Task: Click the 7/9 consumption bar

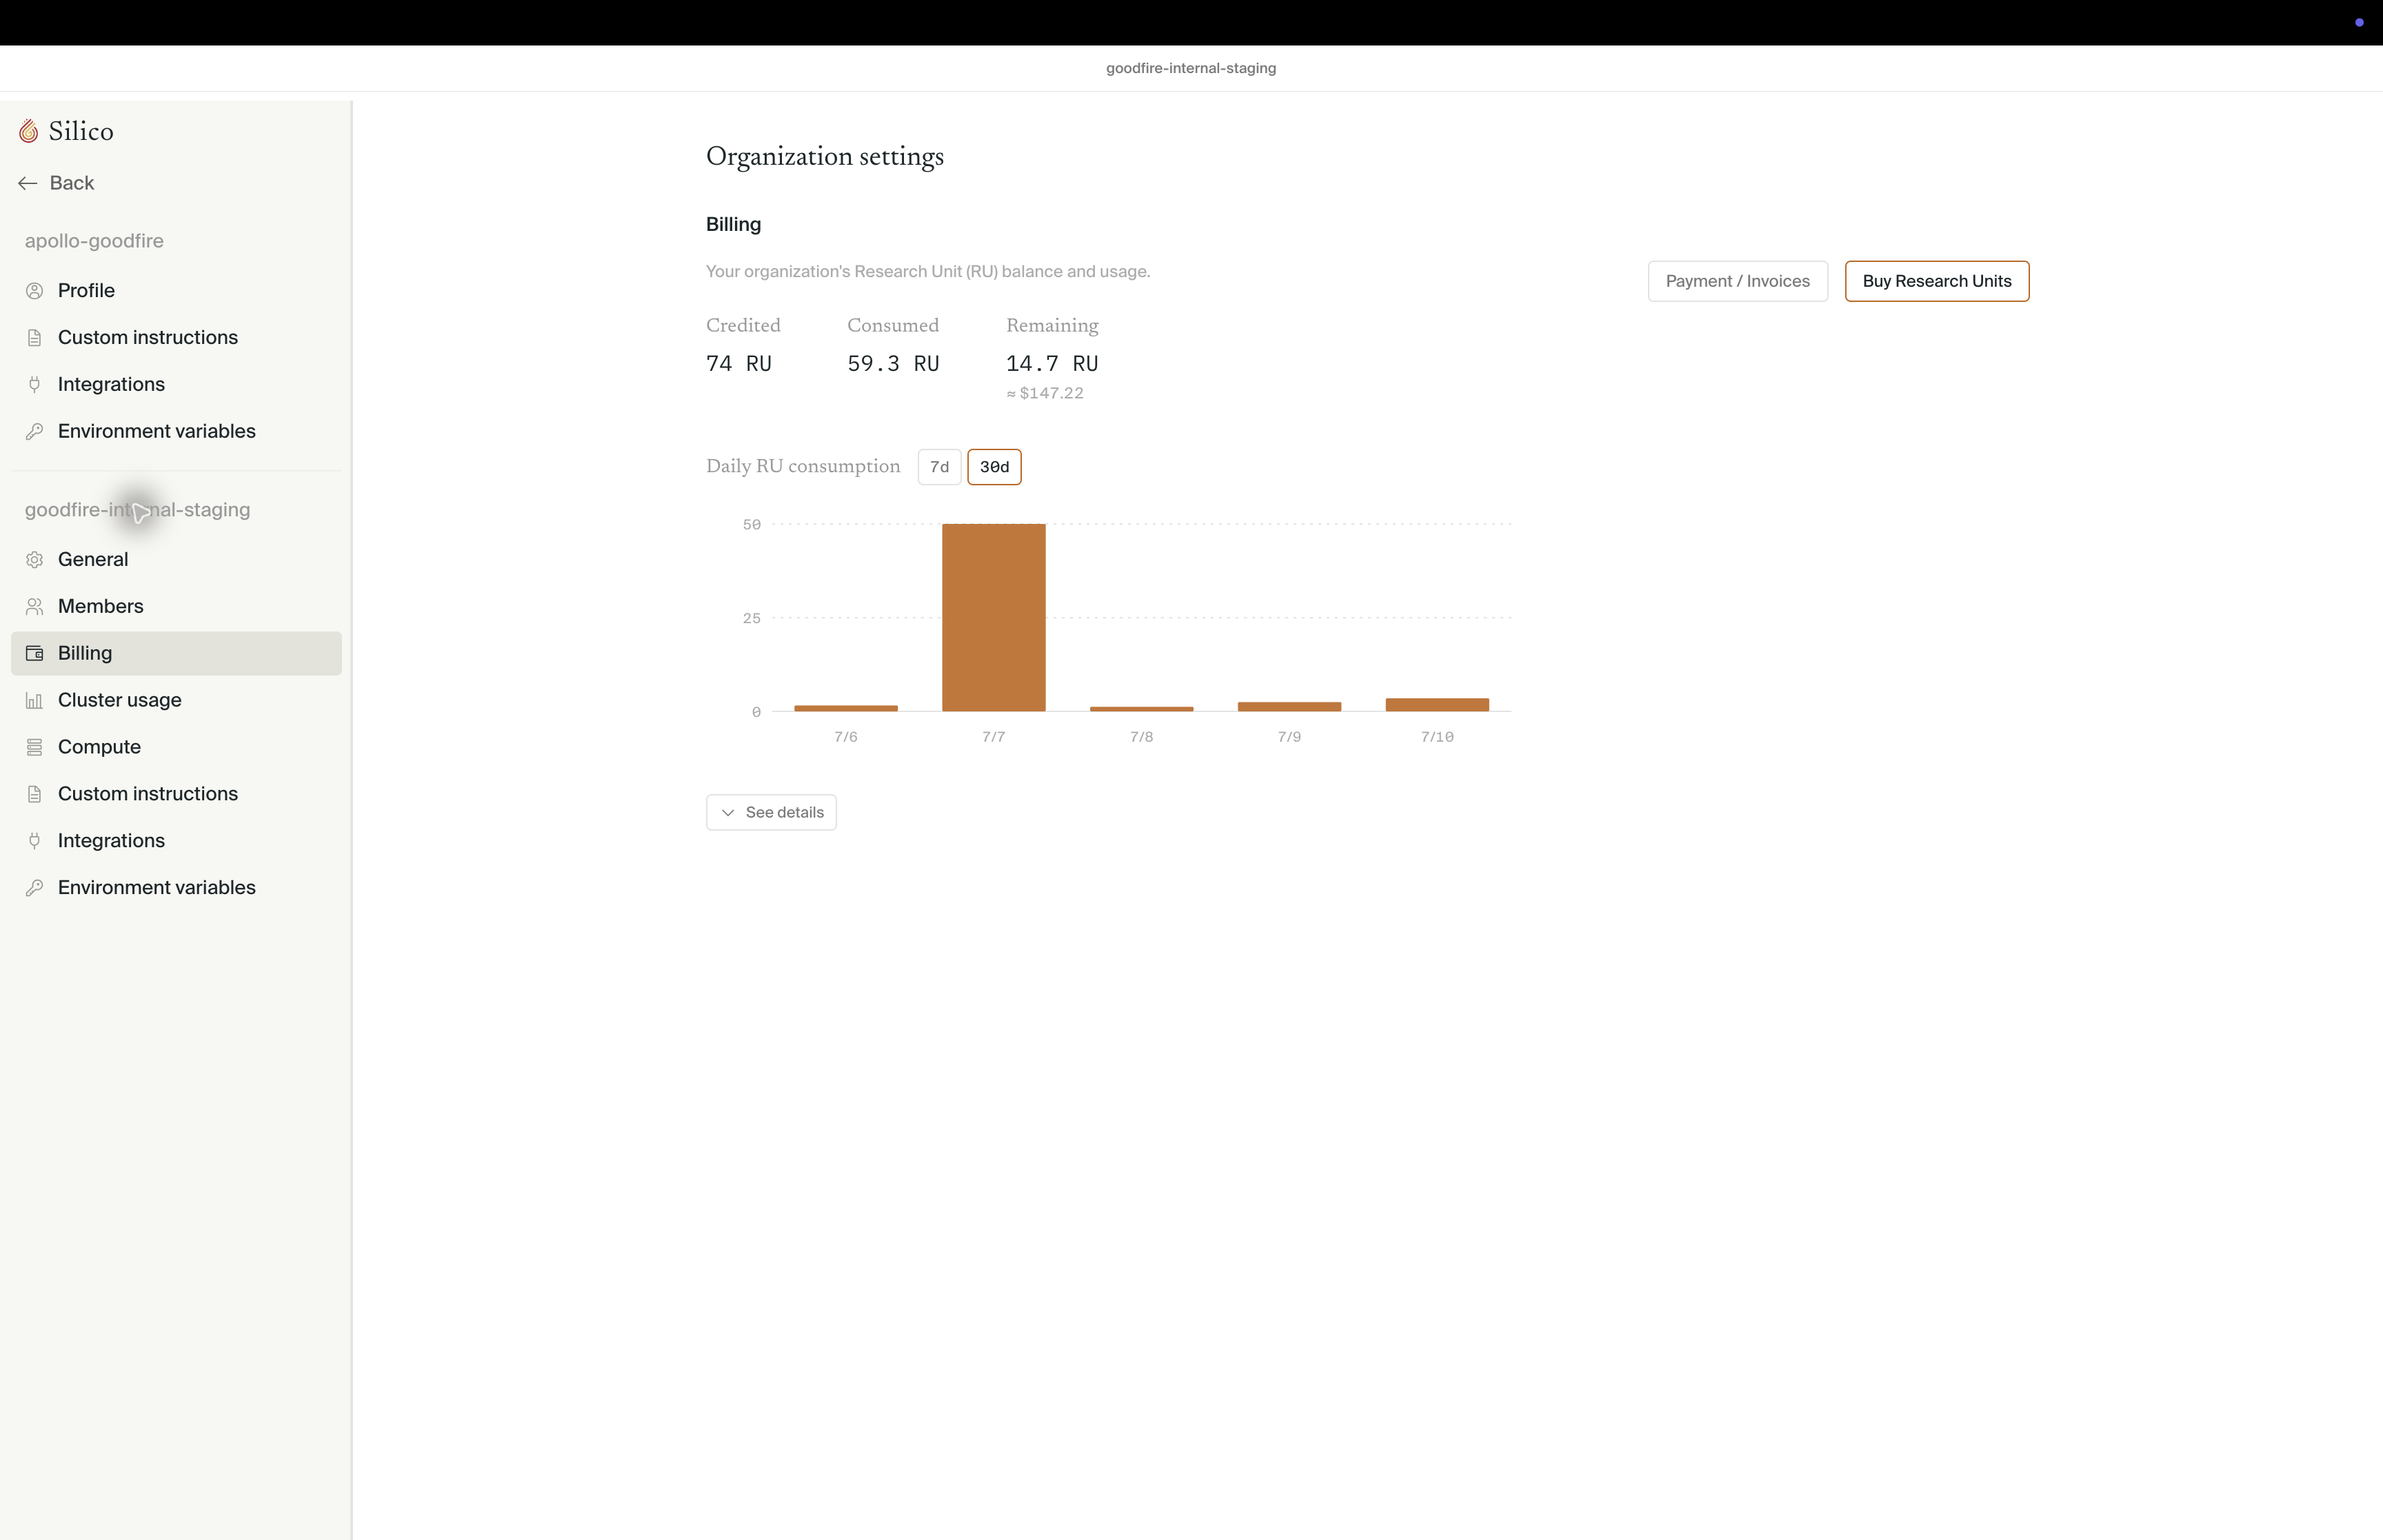Action: [1289, 707]
